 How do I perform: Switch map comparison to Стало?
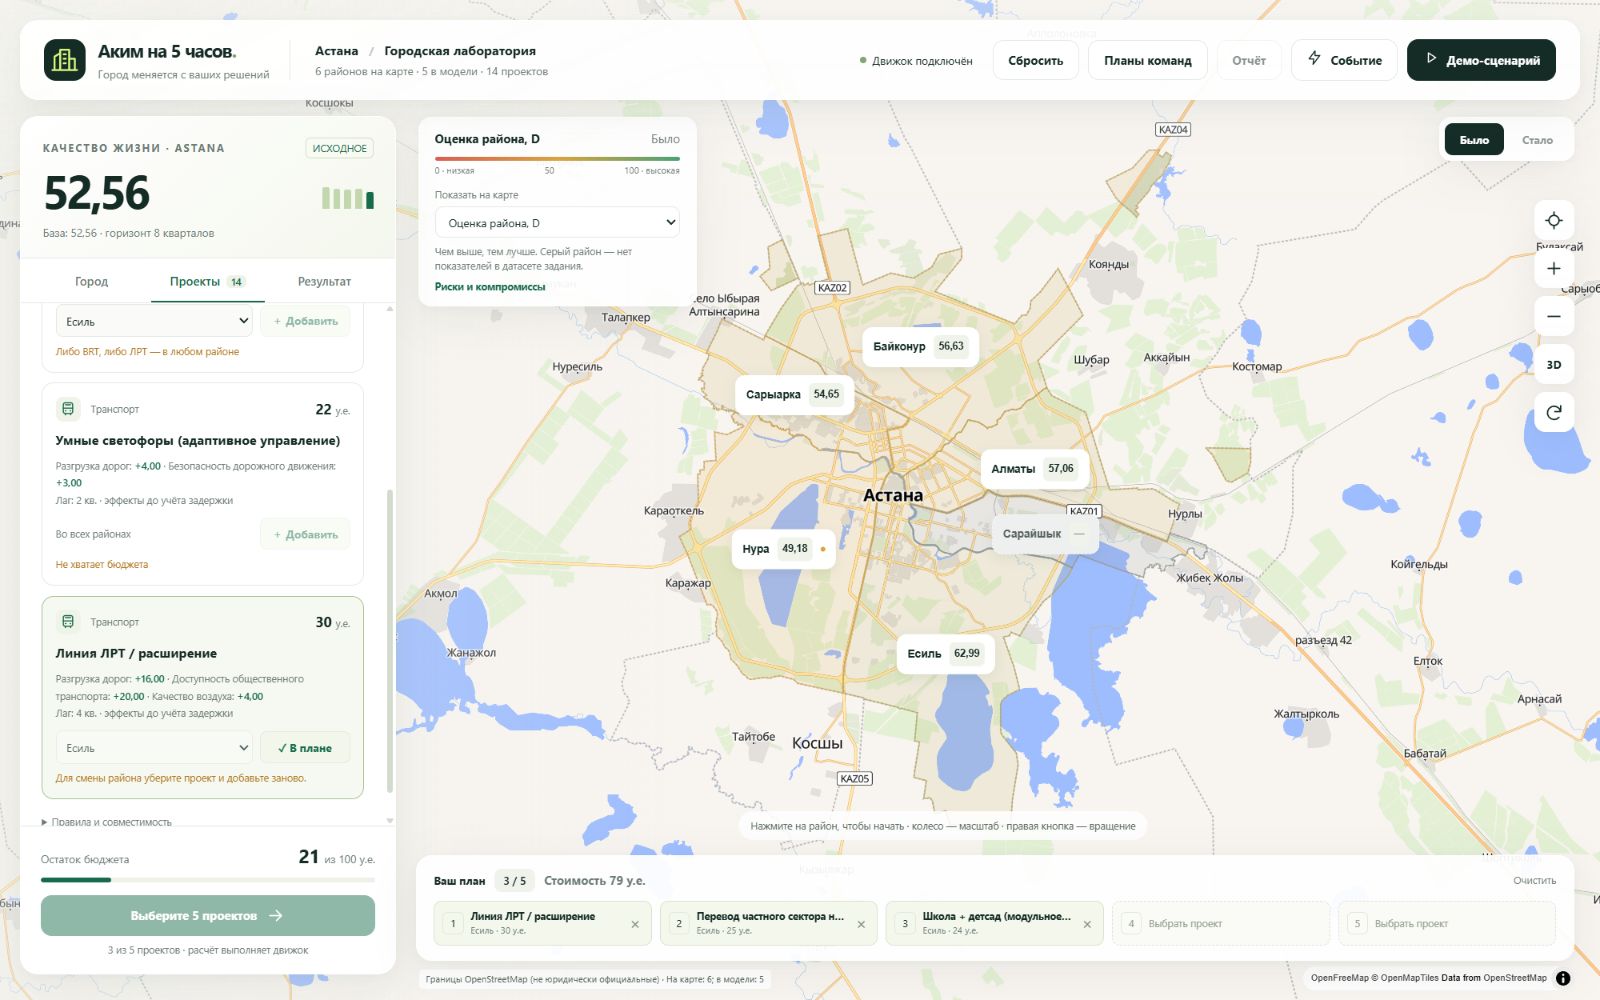[x=1537, y=140]
